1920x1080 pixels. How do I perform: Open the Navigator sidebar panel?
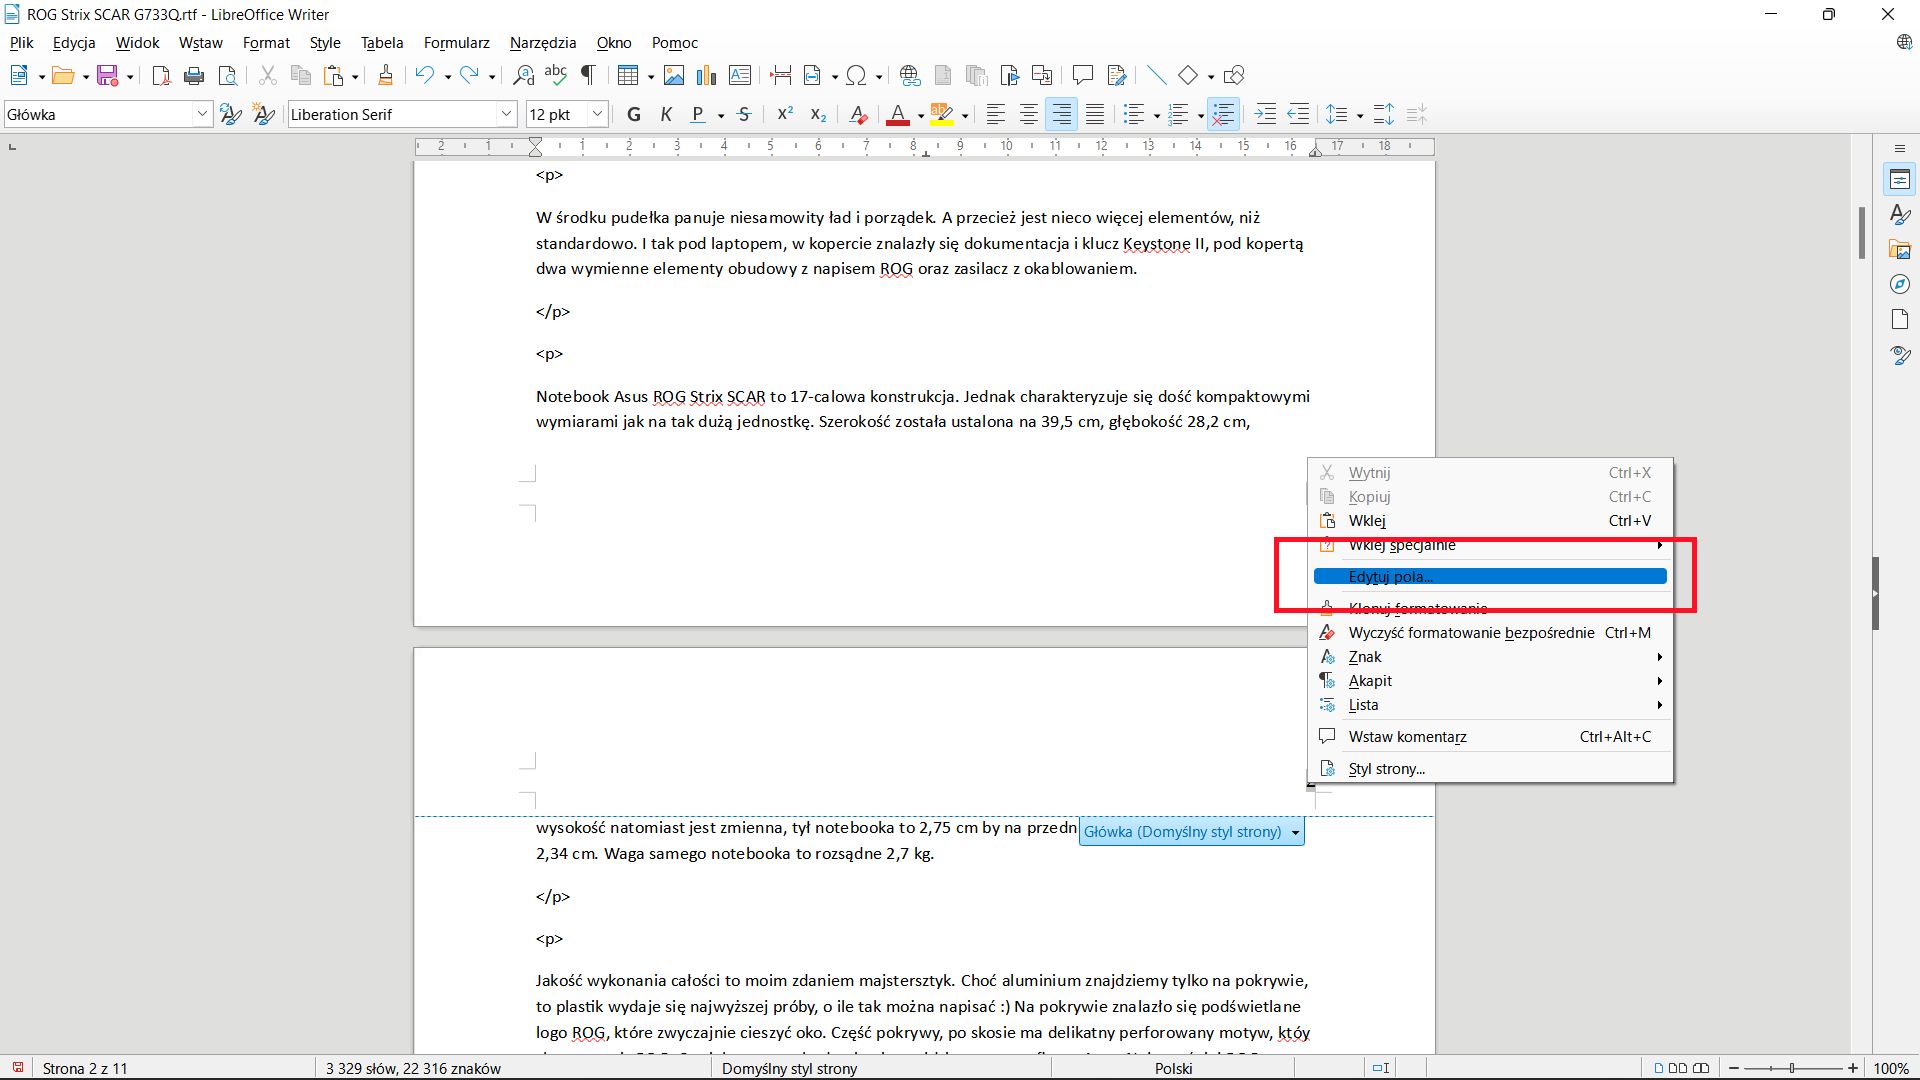(x=1899, y=283)
